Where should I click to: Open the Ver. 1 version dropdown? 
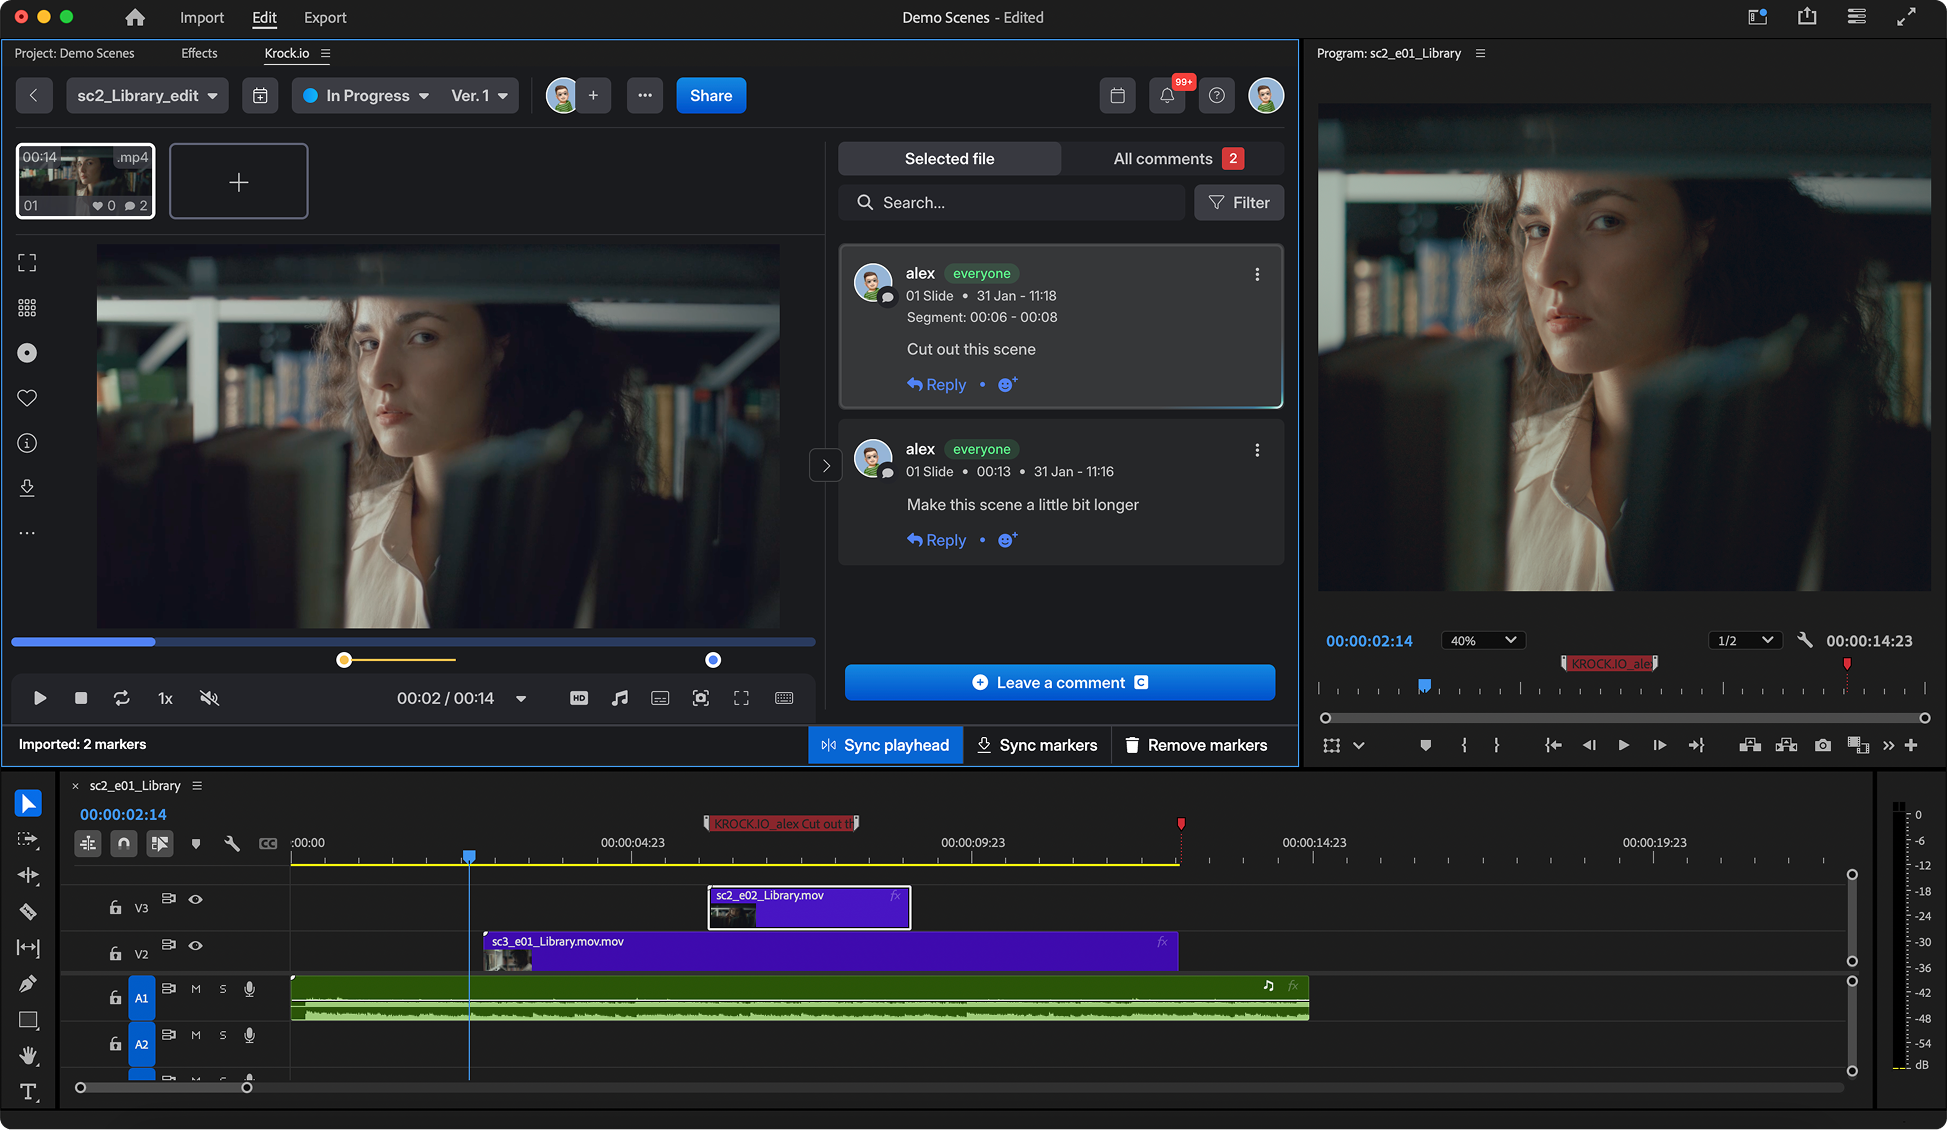pyautogui.click(x=480, y=96)
